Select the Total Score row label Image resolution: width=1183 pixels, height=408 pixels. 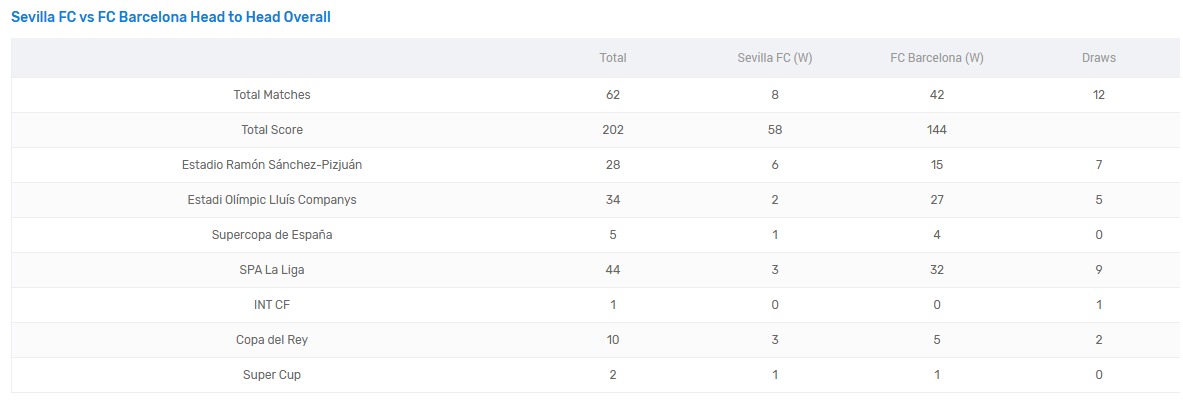click(x=272, y=130)
